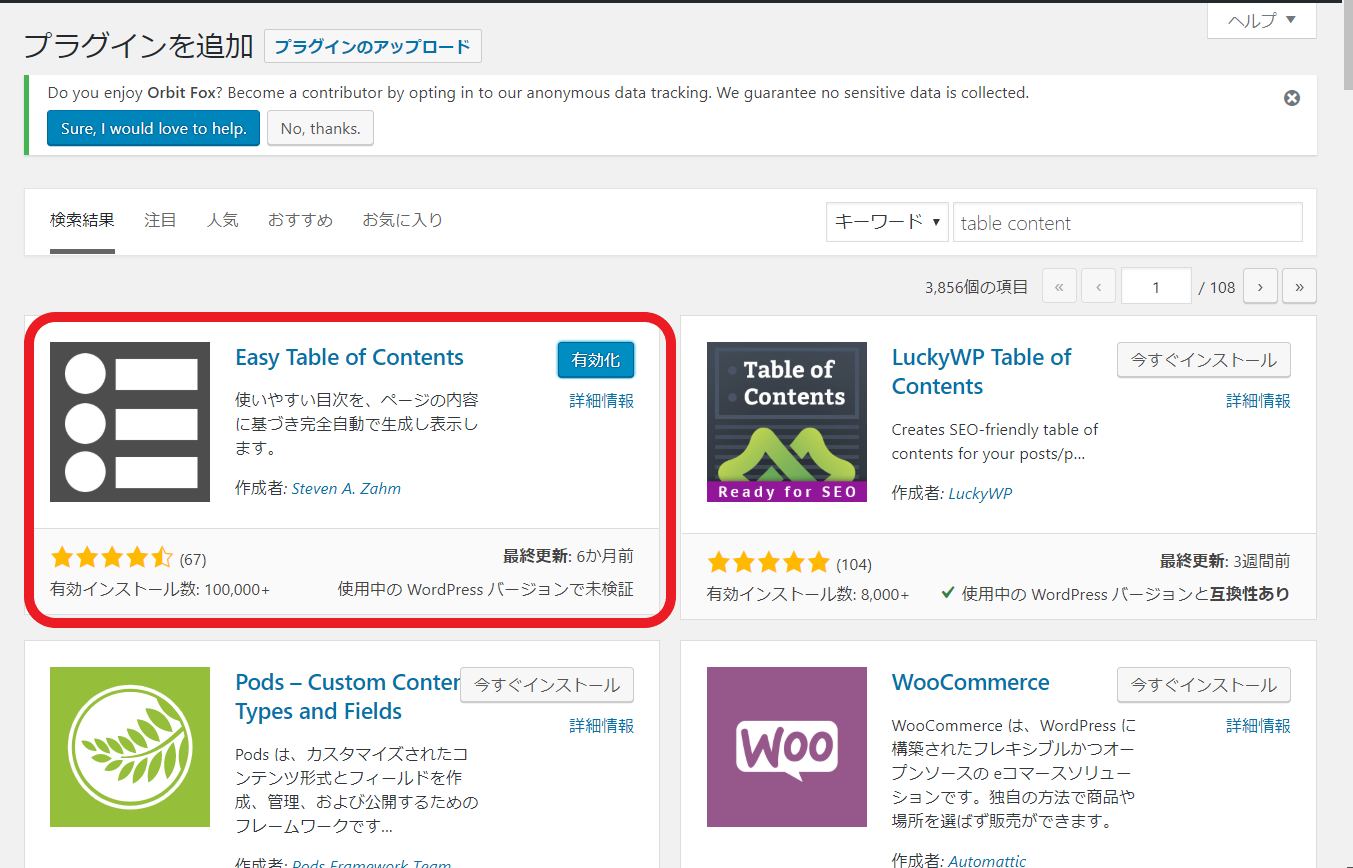Open 詳細情報 for WooCommerce

[x=1258, y=726]
